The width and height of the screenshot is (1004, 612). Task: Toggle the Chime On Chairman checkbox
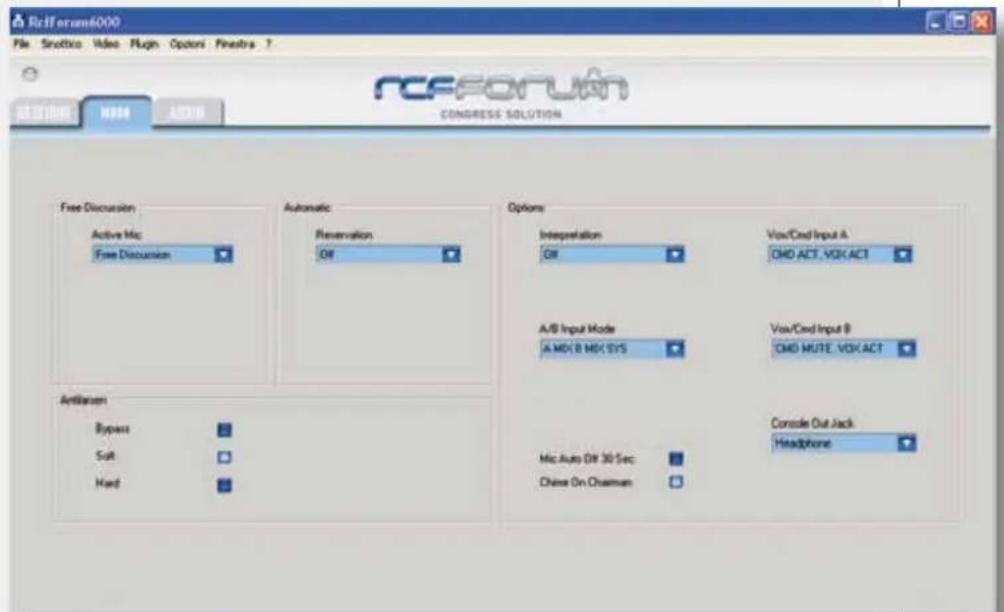coord(676,482)
